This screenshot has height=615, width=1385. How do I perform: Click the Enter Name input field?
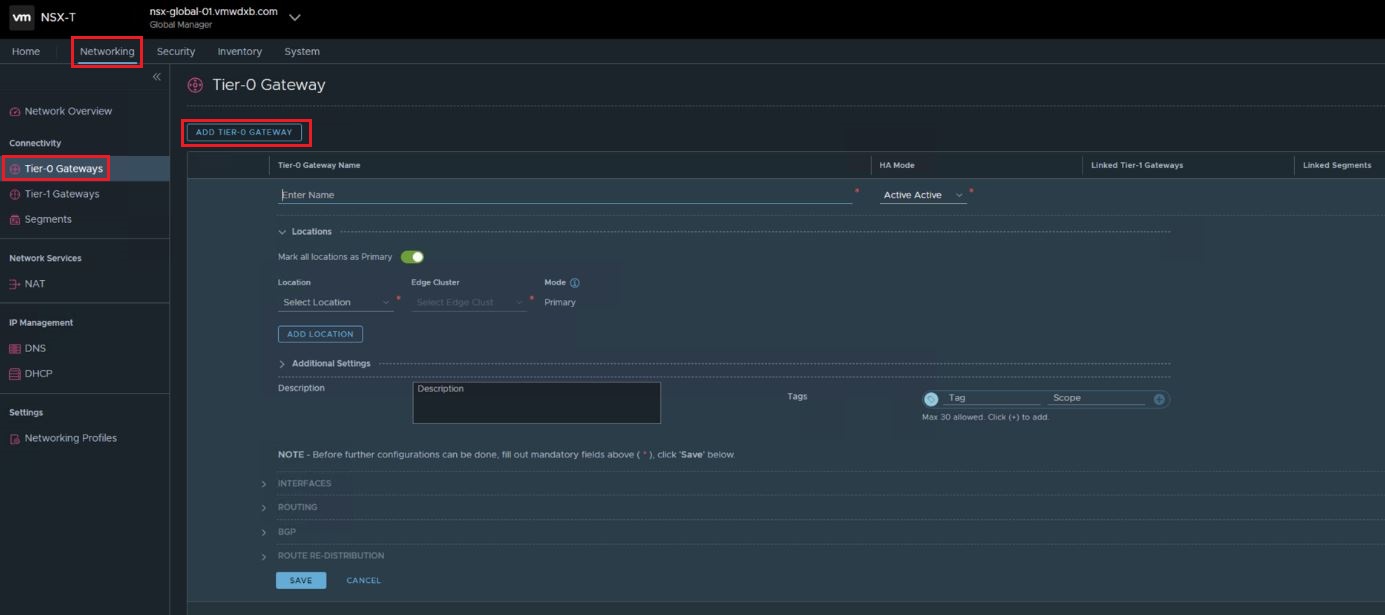[x=565, y=195]
